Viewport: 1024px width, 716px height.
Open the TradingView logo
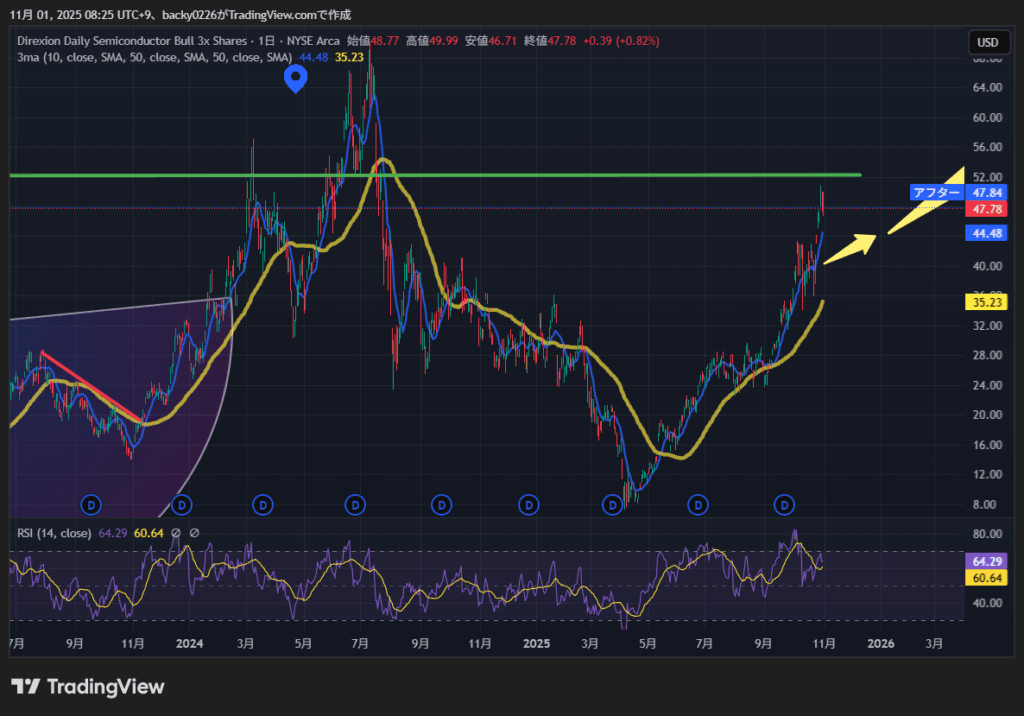point(88,686)
